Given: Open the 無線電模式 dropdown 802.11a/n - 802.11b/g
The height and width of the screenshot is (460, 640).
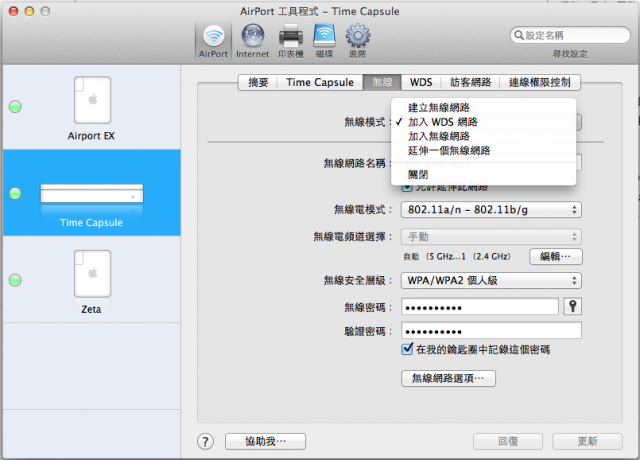Looking at the screenshot, I should coord(491,210).
